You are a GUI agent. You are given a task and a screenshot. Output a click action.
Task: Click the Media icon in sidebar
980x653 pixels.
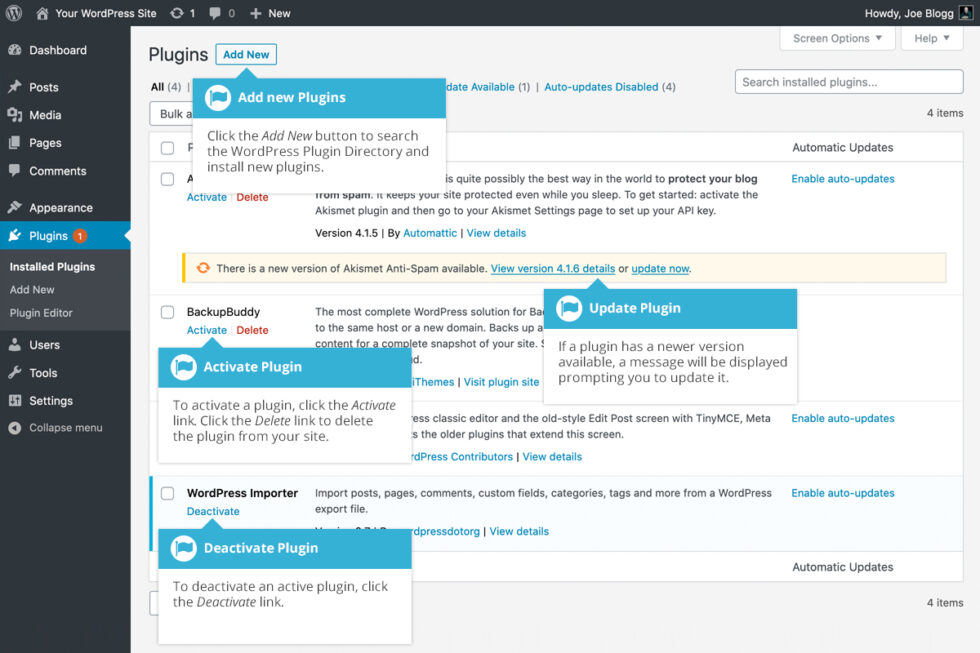pyautogui.click(x=15, y=115)
